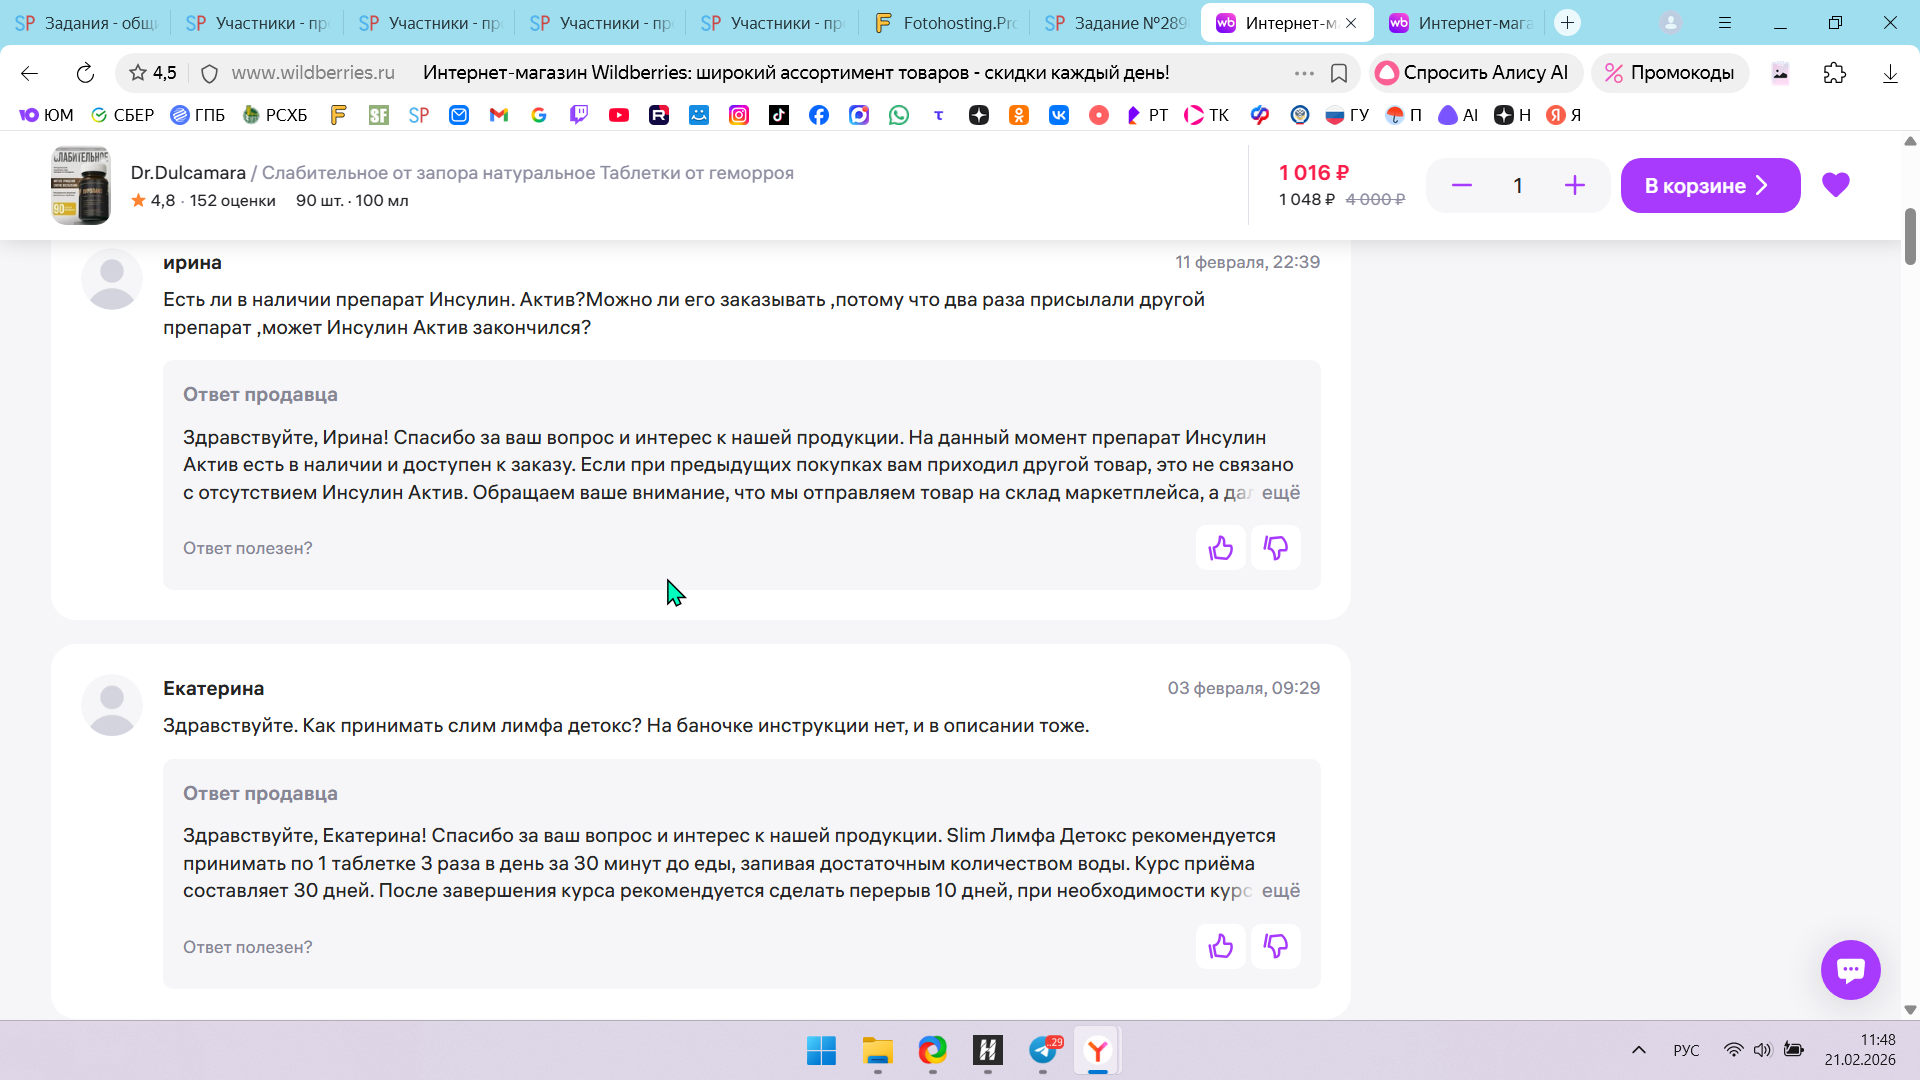1920x1080 pixels.
Task: Toggle the purple heart favorite icon
Action: pyautogui.click(x=1835, y=185)
